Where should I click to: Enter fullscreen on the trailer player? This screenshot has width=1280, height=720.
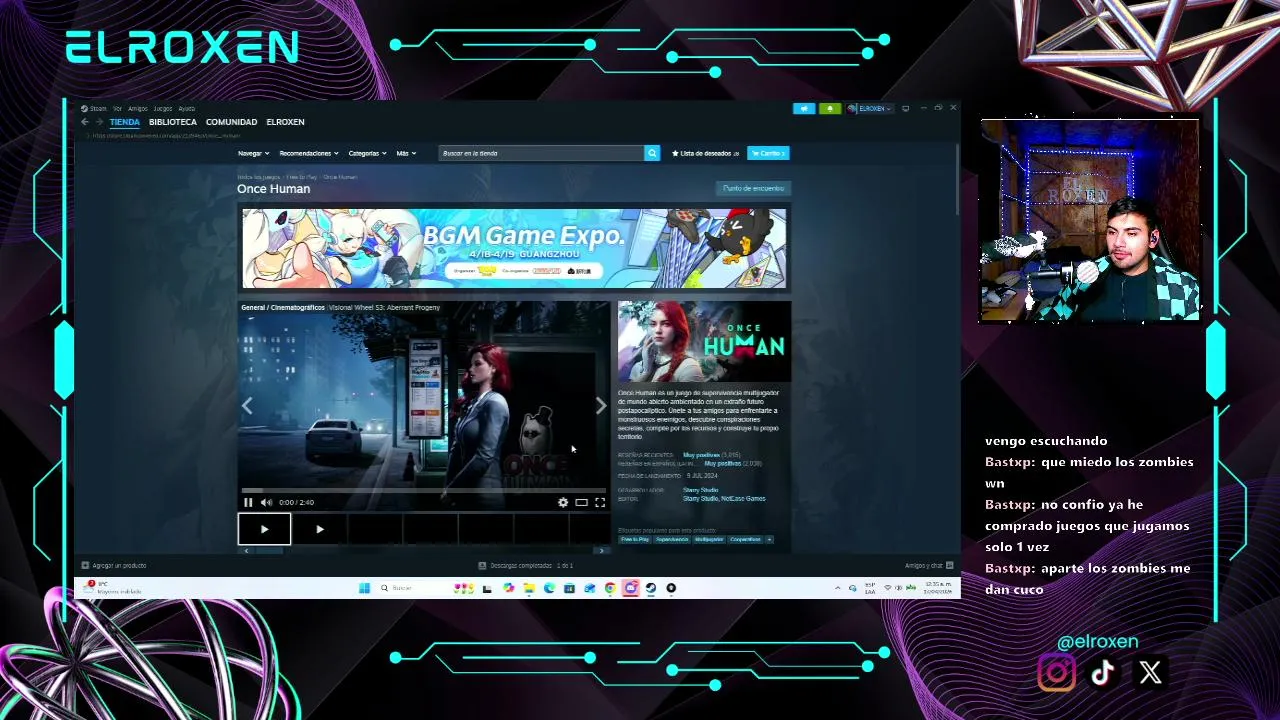click(x=600, y=502)
